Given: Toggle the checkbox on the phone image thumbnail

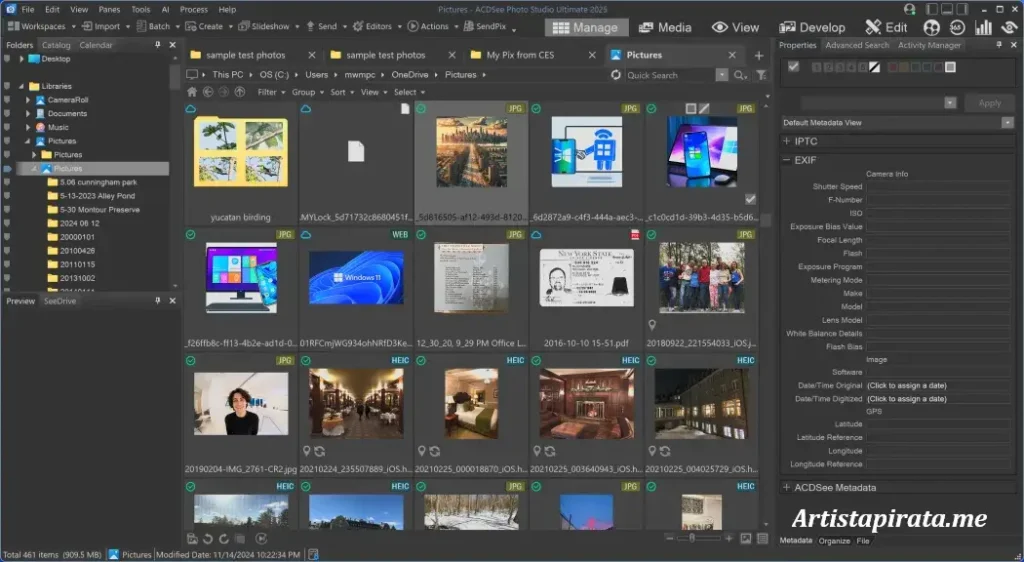Looking at the screenshot, I should (750, 199).
